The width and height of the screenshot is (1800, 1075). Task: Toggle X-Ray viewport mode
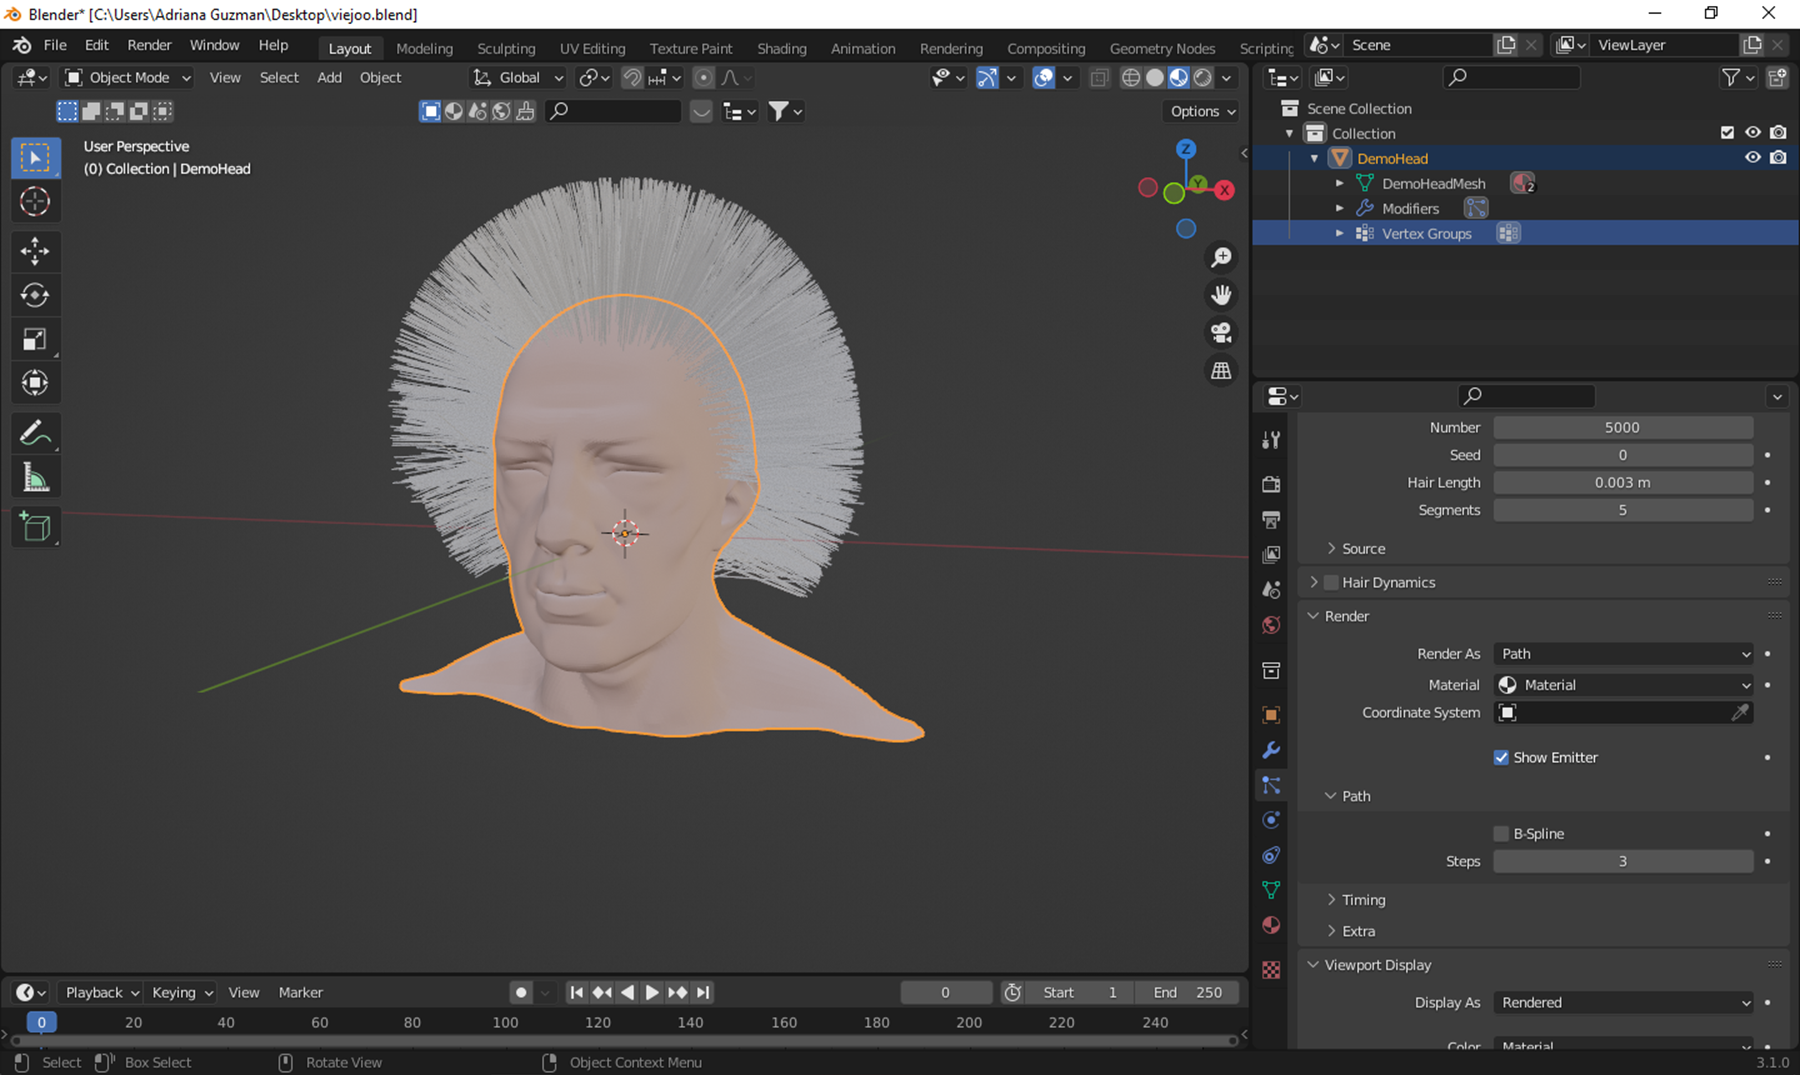point(1099,77)
